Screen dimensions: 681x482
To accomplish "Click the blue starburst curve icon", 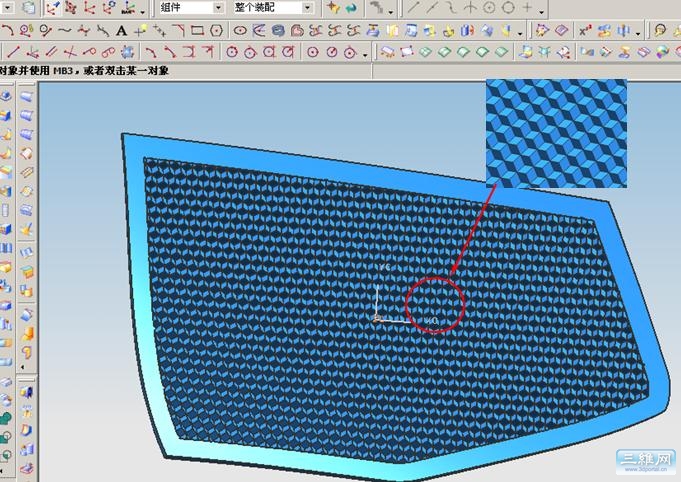I will click(127, 52).
